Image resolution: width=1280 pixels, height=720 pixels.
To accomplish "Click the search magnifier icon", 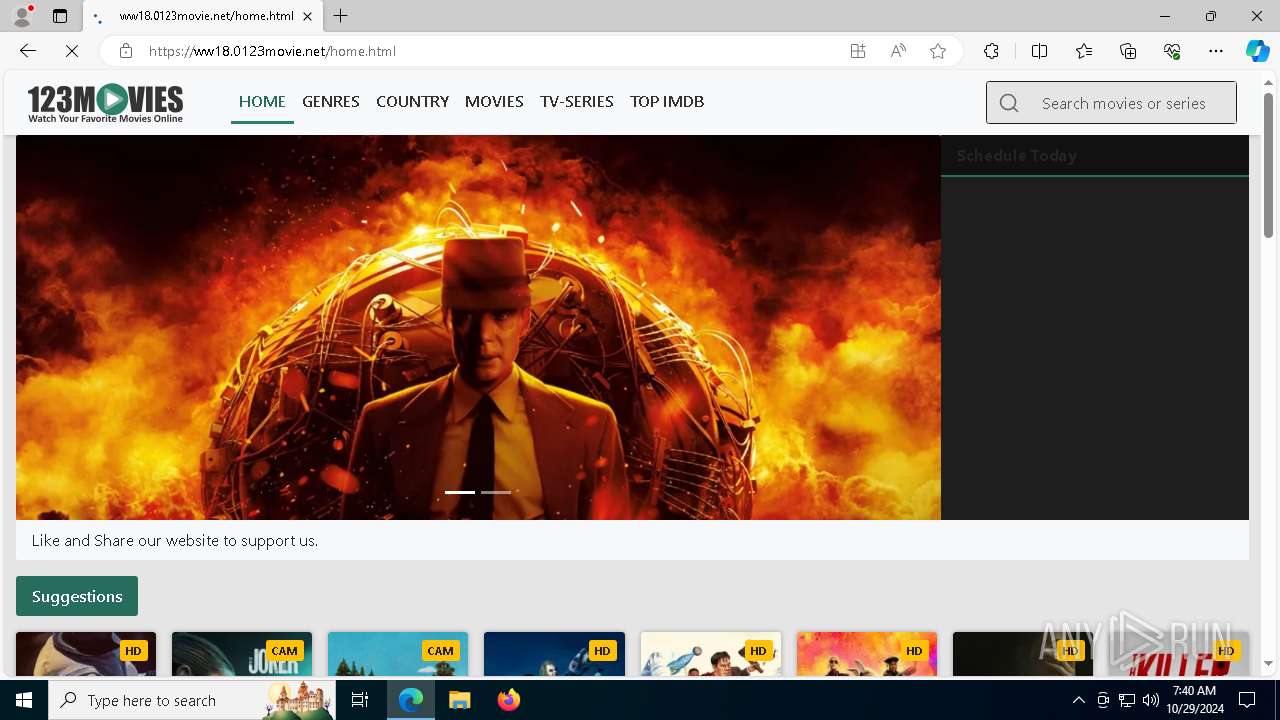I will [1009, 103].
